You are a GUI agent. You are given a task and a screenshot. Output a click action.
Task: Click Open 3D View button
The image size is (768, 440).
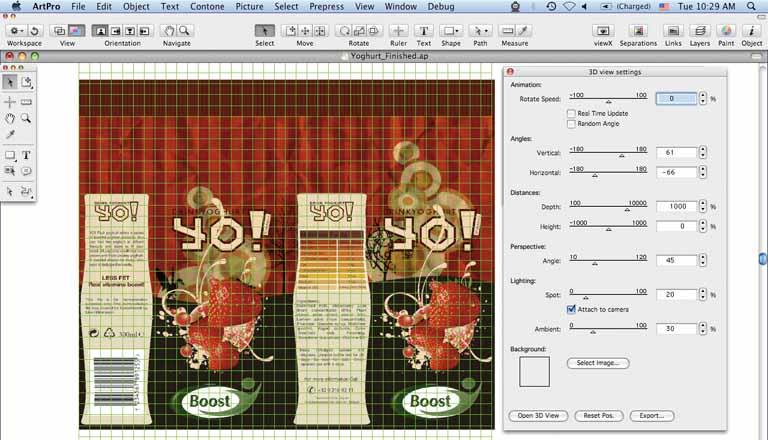click(x=538, y=416)
